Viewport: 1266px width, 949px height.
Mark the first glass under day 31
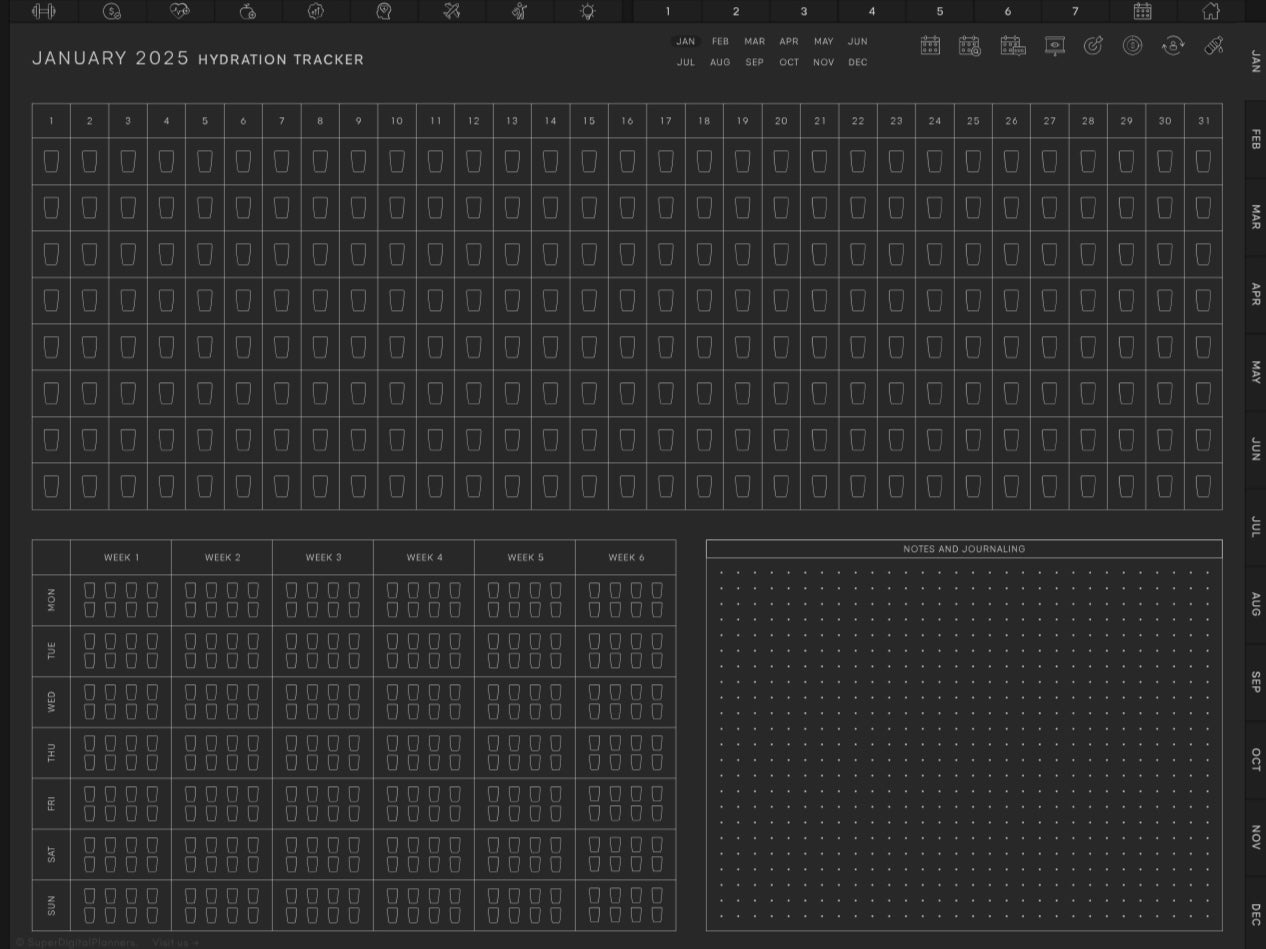coord(1203,161)
